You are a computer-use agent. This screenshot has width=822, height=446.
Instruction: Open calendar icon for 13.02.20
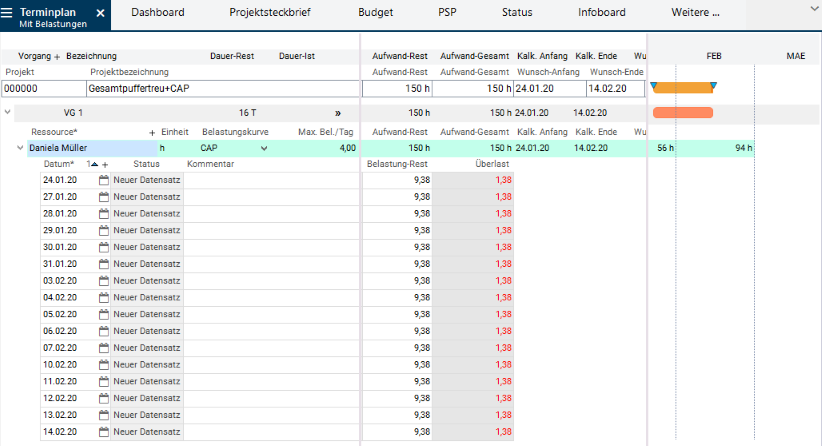click(x=104, y=415)
